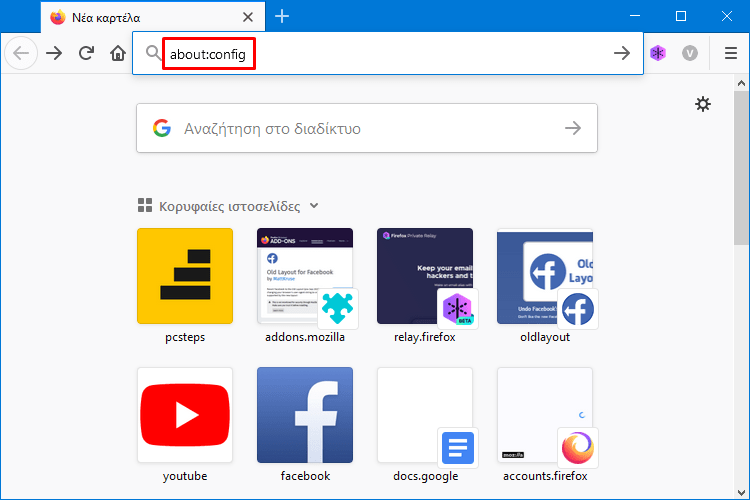Open the facebook top site tile
Viewport: 750px width, 500px height.
click(305, 415)
